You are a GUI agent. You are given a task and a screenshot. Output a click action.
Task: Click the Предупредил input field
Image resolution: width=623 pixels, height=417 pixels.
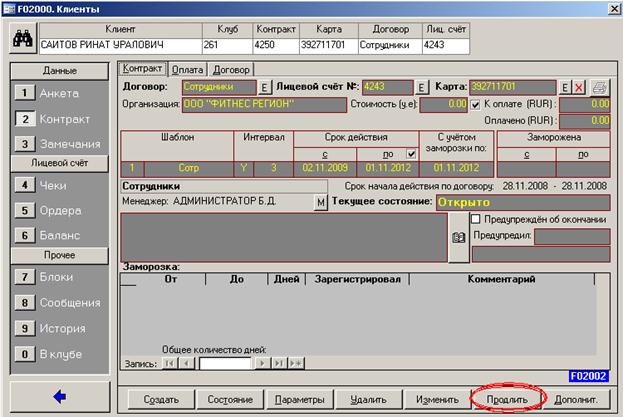tap(572, 236)
